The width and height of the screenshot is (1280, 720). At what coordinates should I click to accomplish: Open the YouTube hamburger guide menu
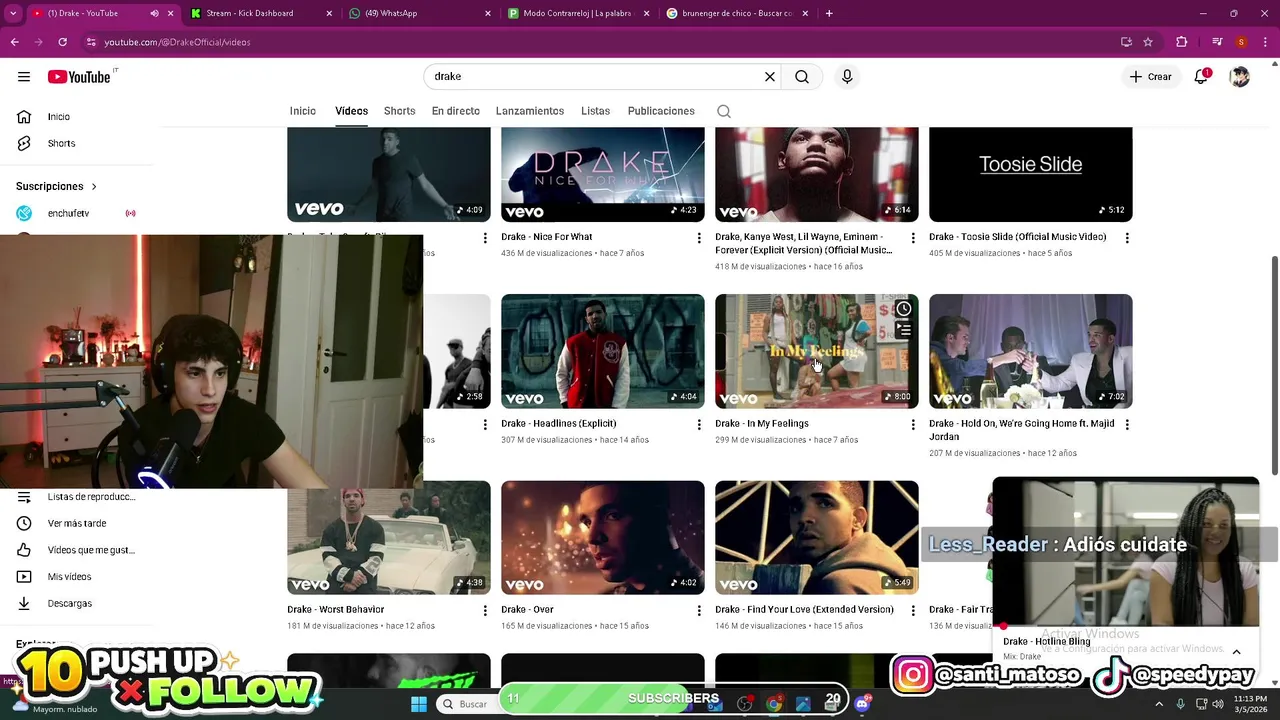pyautogui.click(x=24, y=77)
